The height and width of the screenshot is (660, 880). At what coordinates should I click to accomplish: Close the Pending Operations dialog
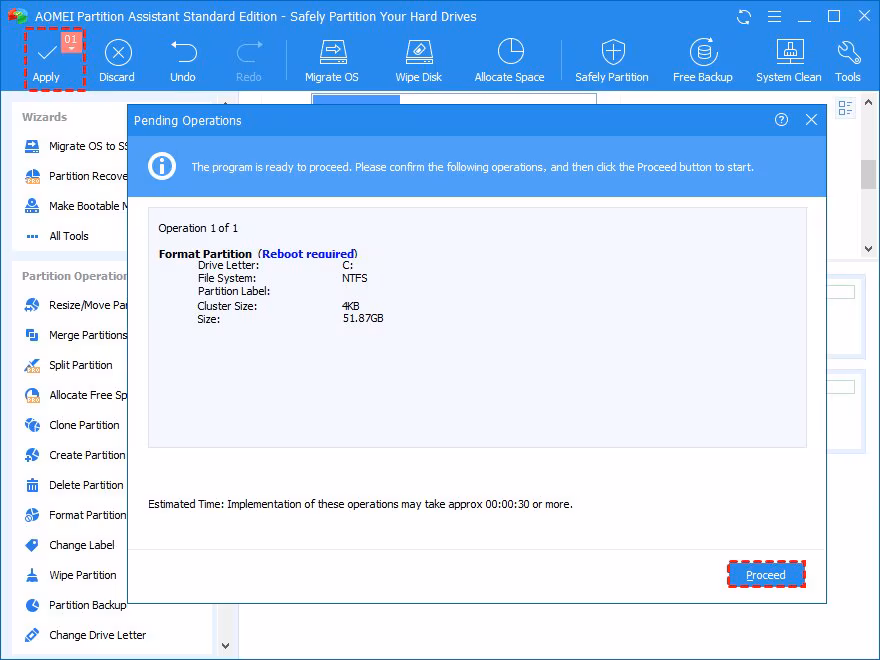click(811, 120)
